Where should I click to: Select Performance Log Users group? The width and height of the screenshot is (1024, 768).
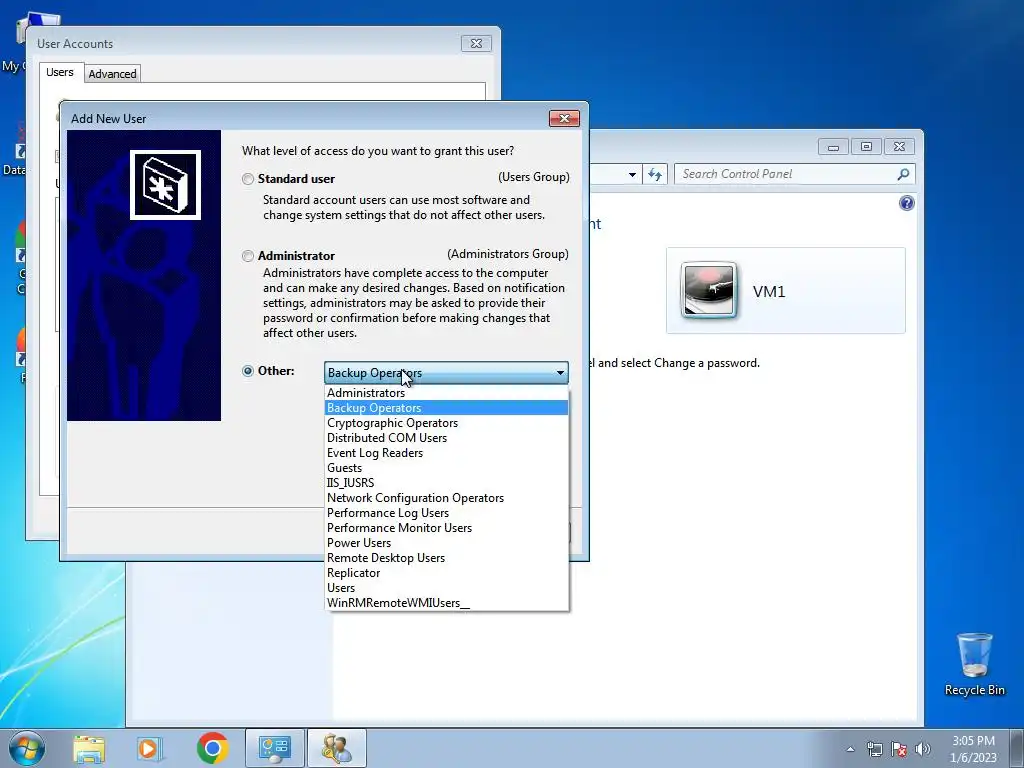coord(446,513)
